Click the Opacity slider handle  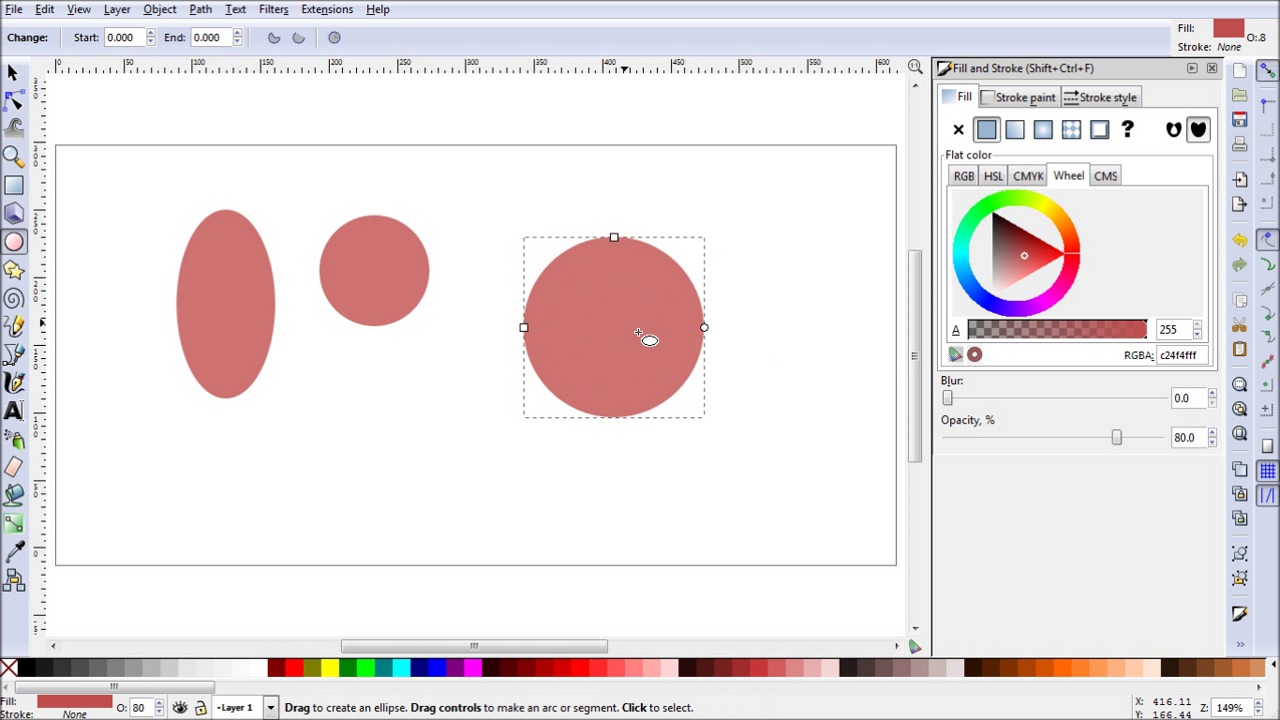point(1116,437)
